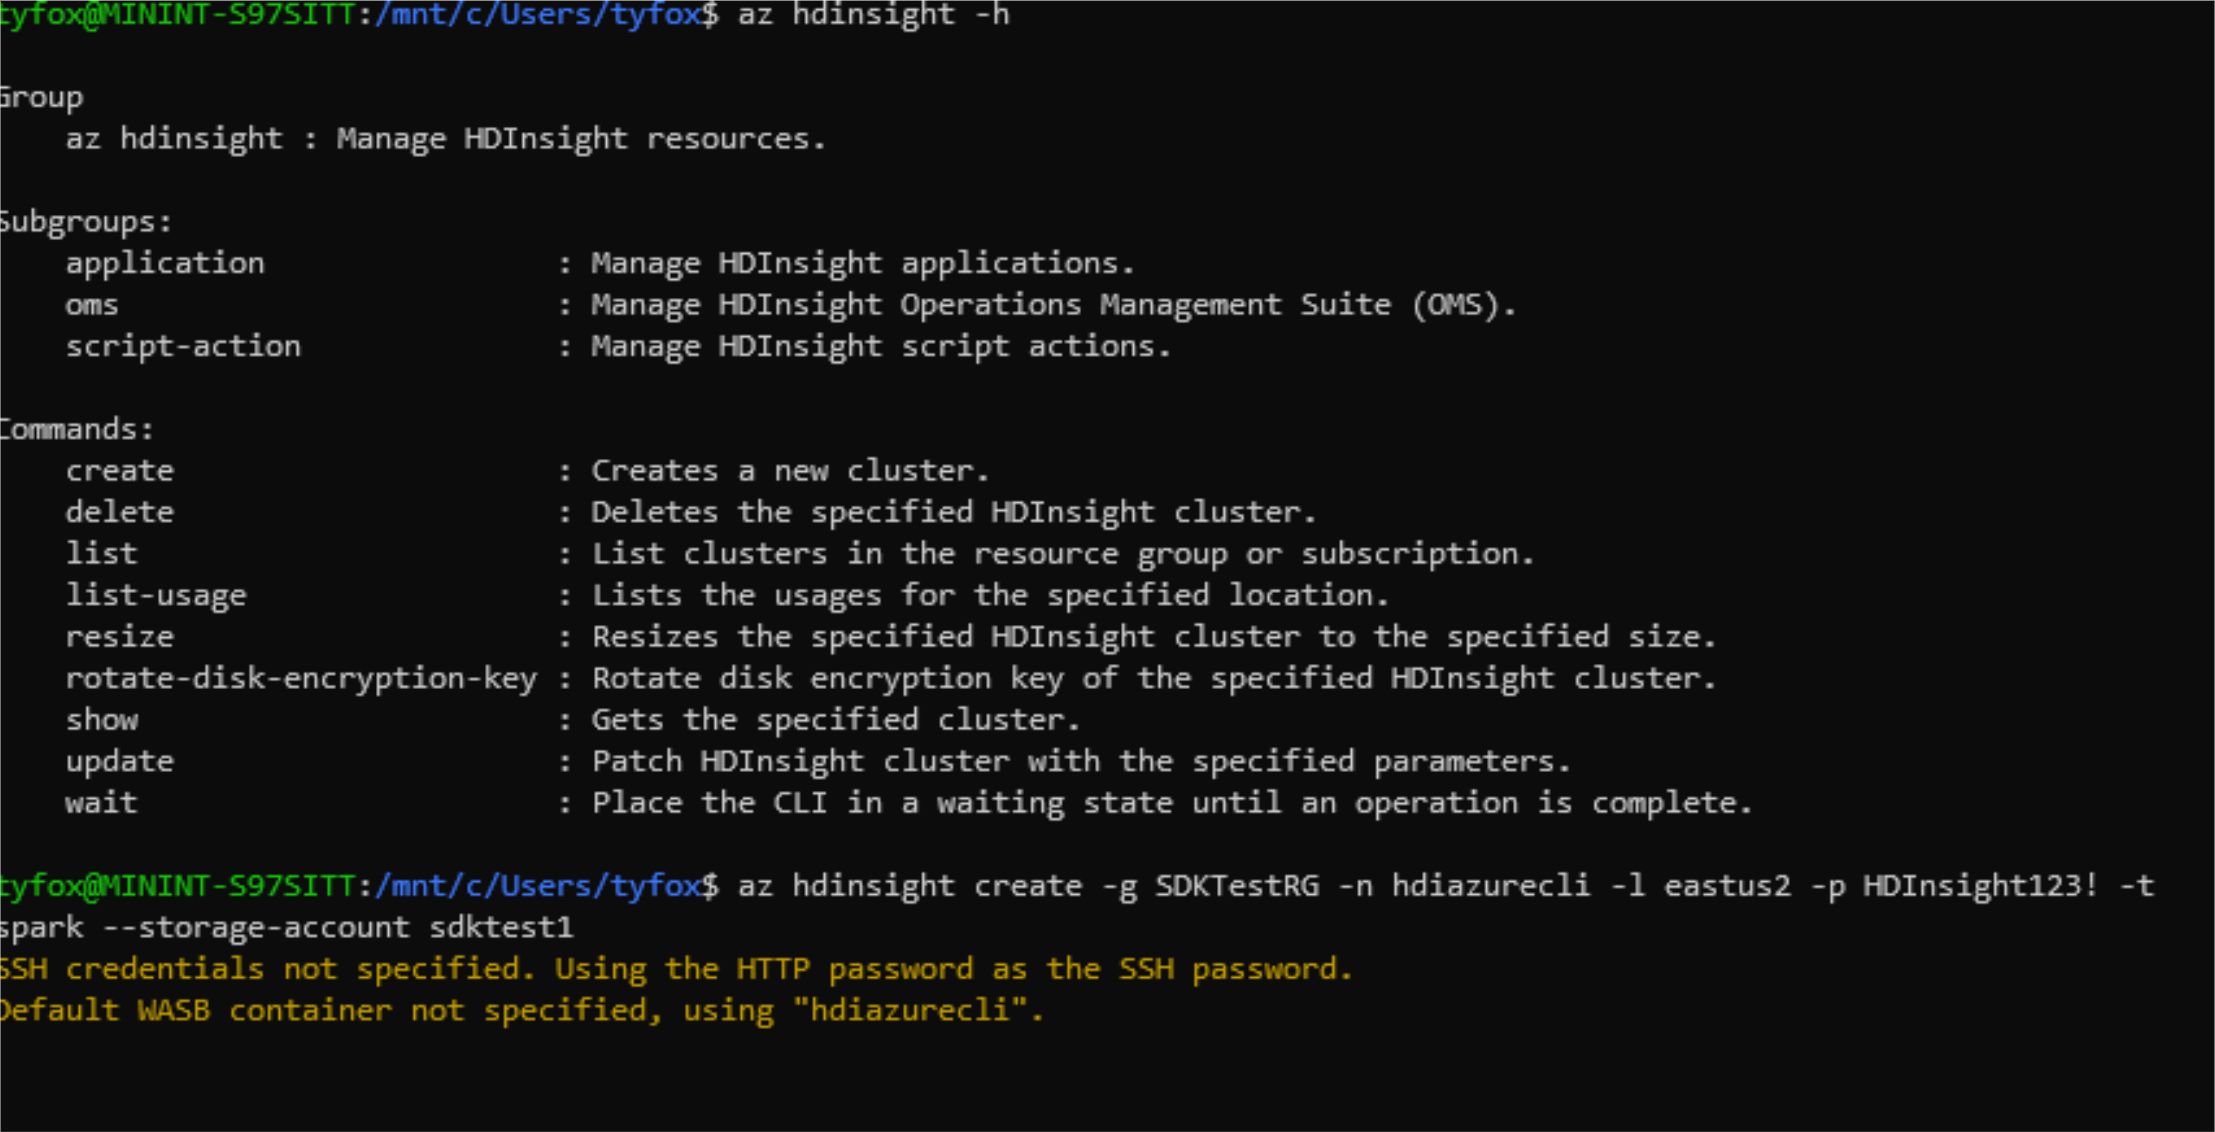Click the 'hdiazurecli' cluster name argument

pos(1490,886)
